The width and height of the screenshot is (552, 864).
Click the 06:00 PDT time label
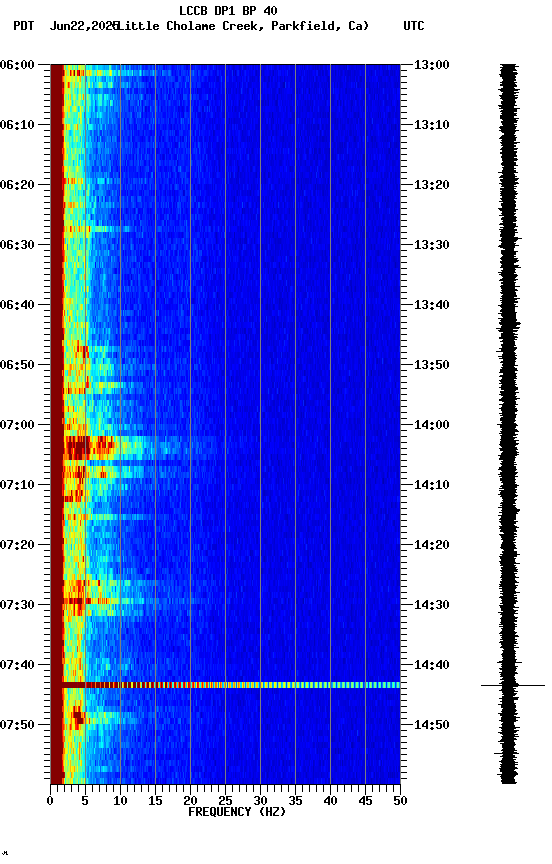[17, 65]
